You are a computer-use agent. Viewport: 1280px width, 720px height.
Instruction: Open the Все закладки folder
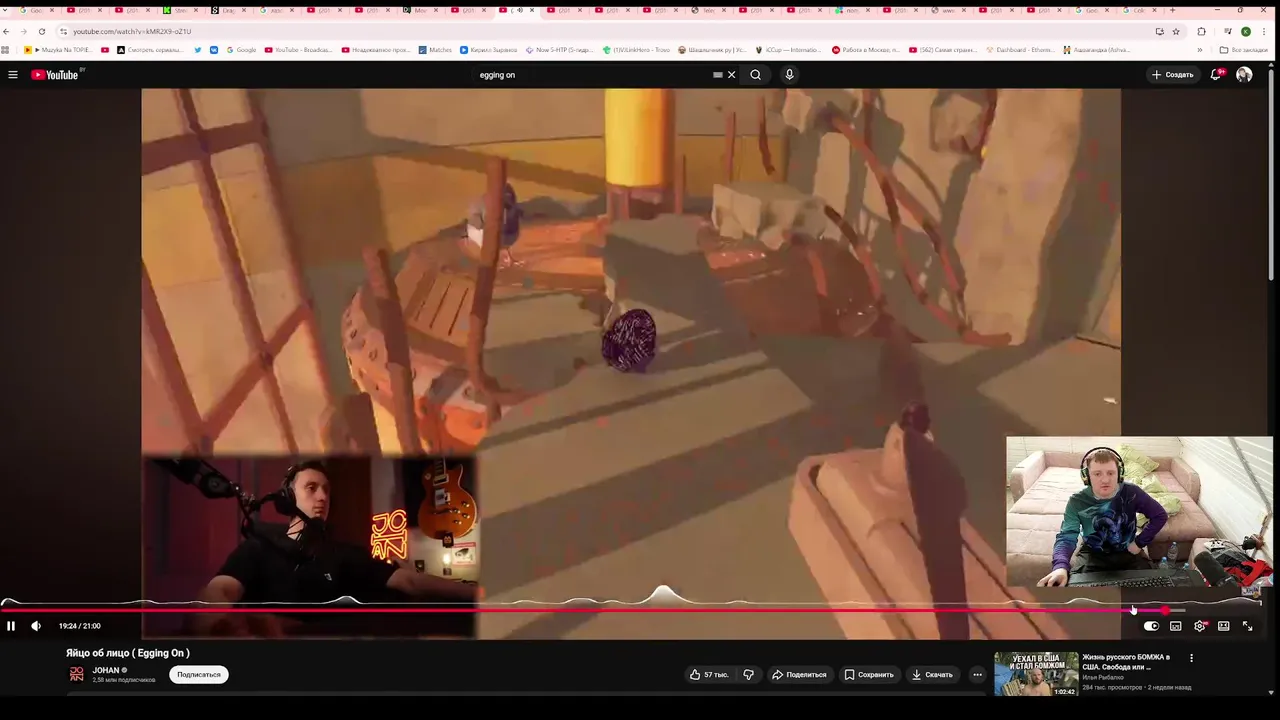(x=1243, y=50)
